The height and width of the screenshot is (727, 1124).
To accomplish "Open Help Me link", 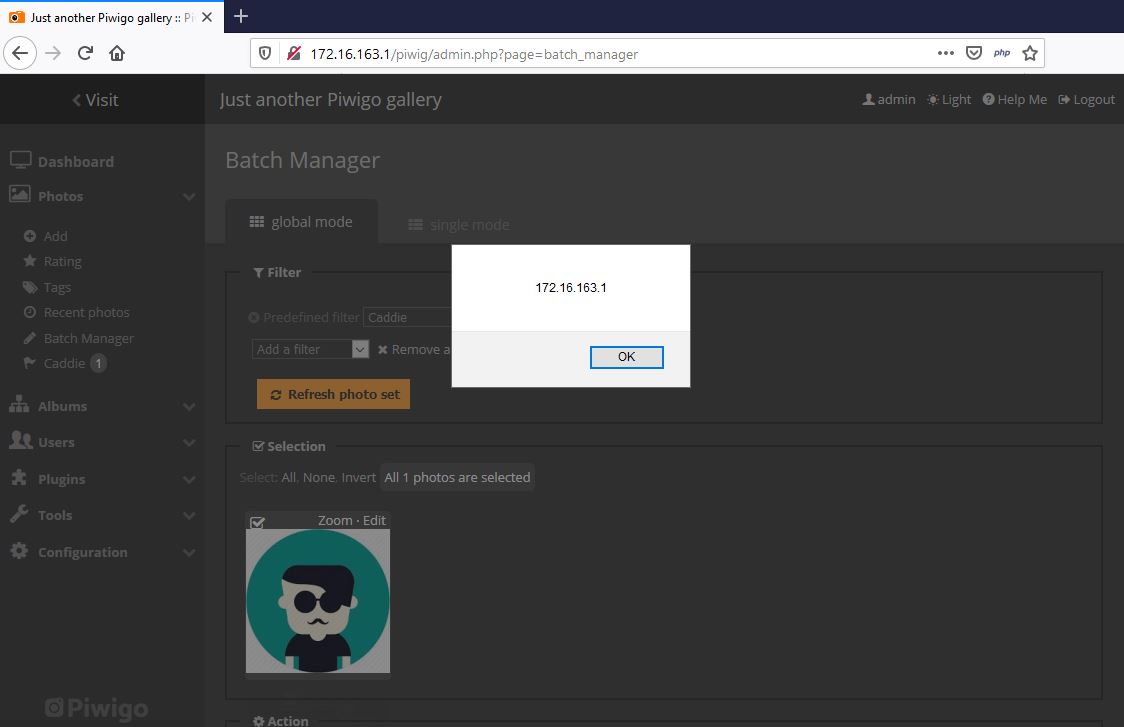I will 1014,100.
